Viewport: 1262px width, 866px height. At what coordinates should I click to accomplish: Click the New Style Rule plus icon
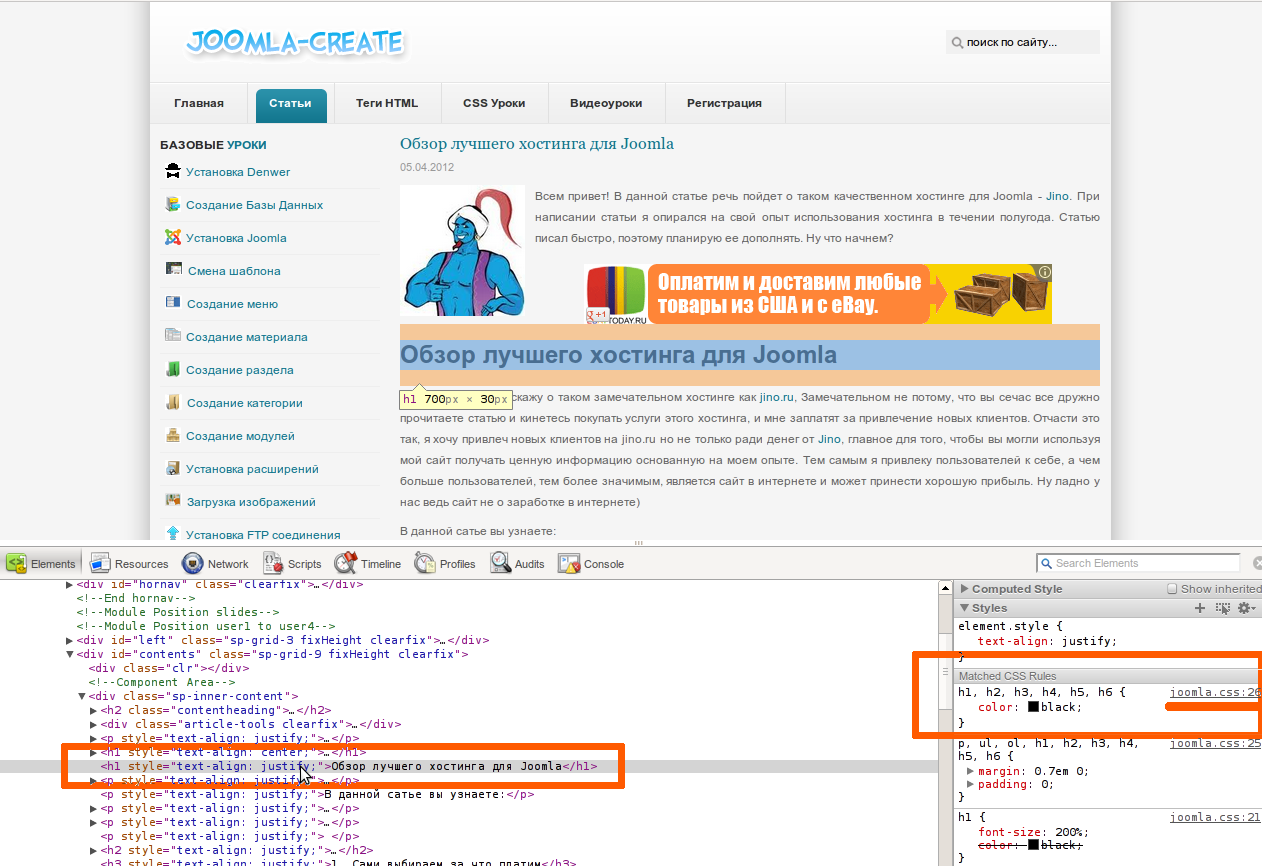[1200, 608]
